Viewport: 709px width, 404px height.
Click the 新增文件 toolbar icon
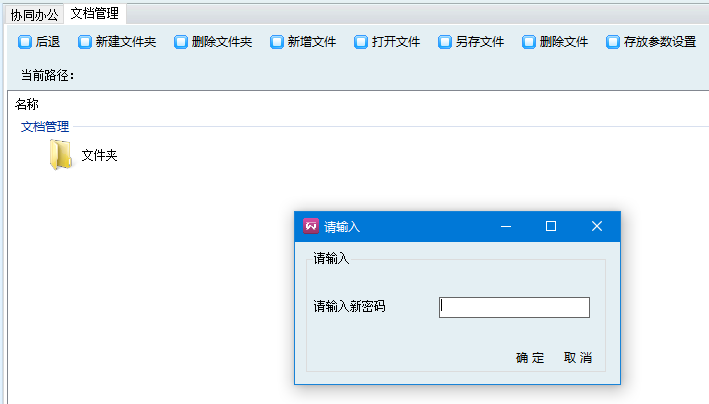click(x=277, y=42)
